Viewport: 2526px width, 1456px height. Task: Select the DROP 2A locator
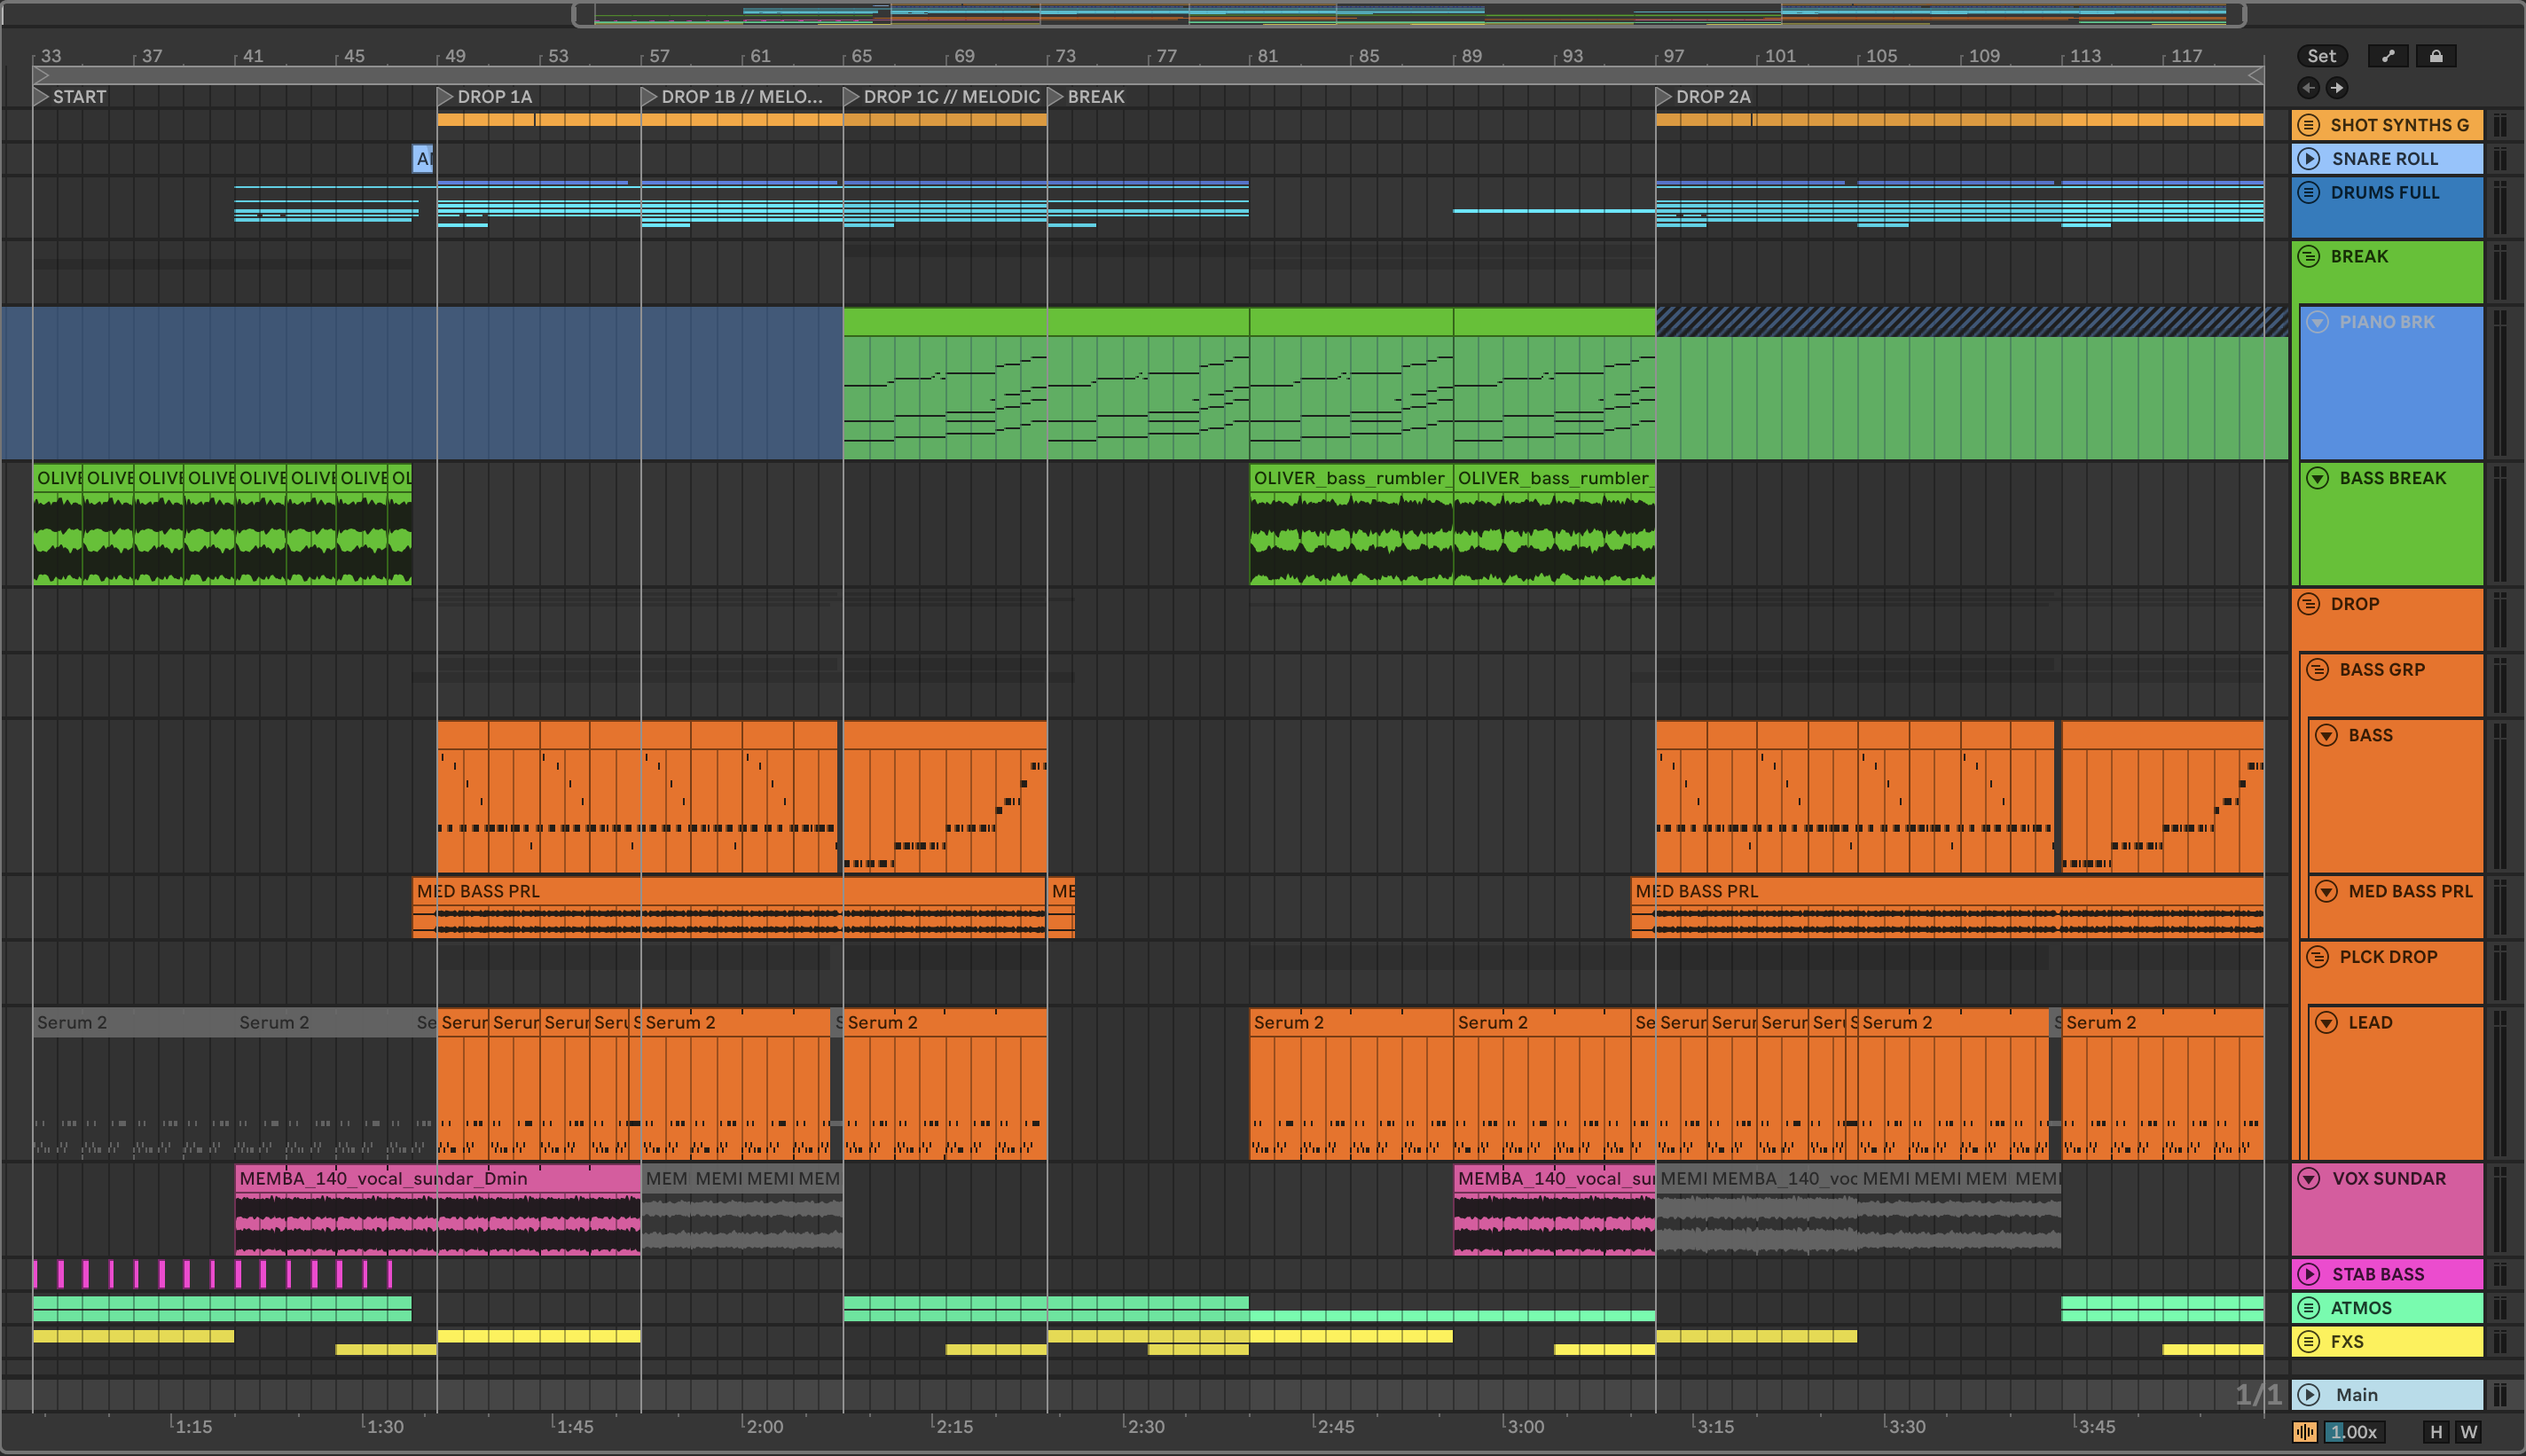tap(1704, 97)
